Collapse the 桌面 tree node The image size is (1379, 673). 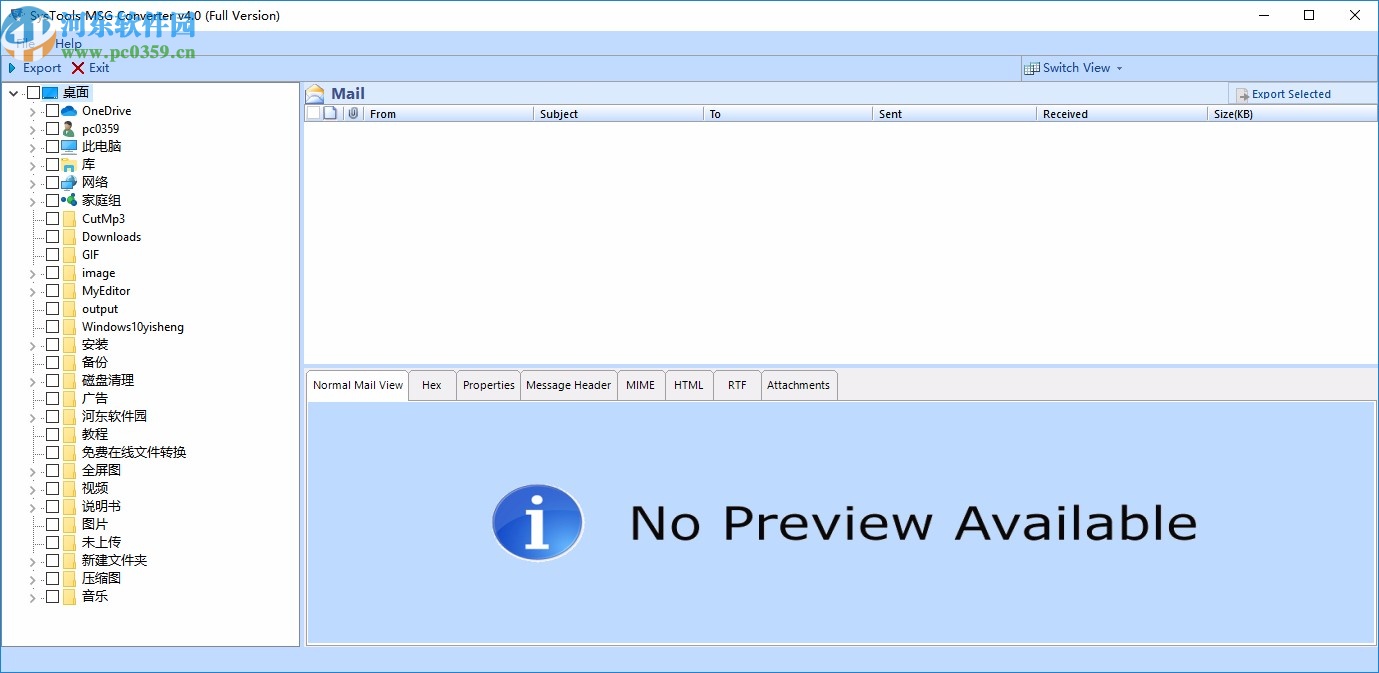13,92
